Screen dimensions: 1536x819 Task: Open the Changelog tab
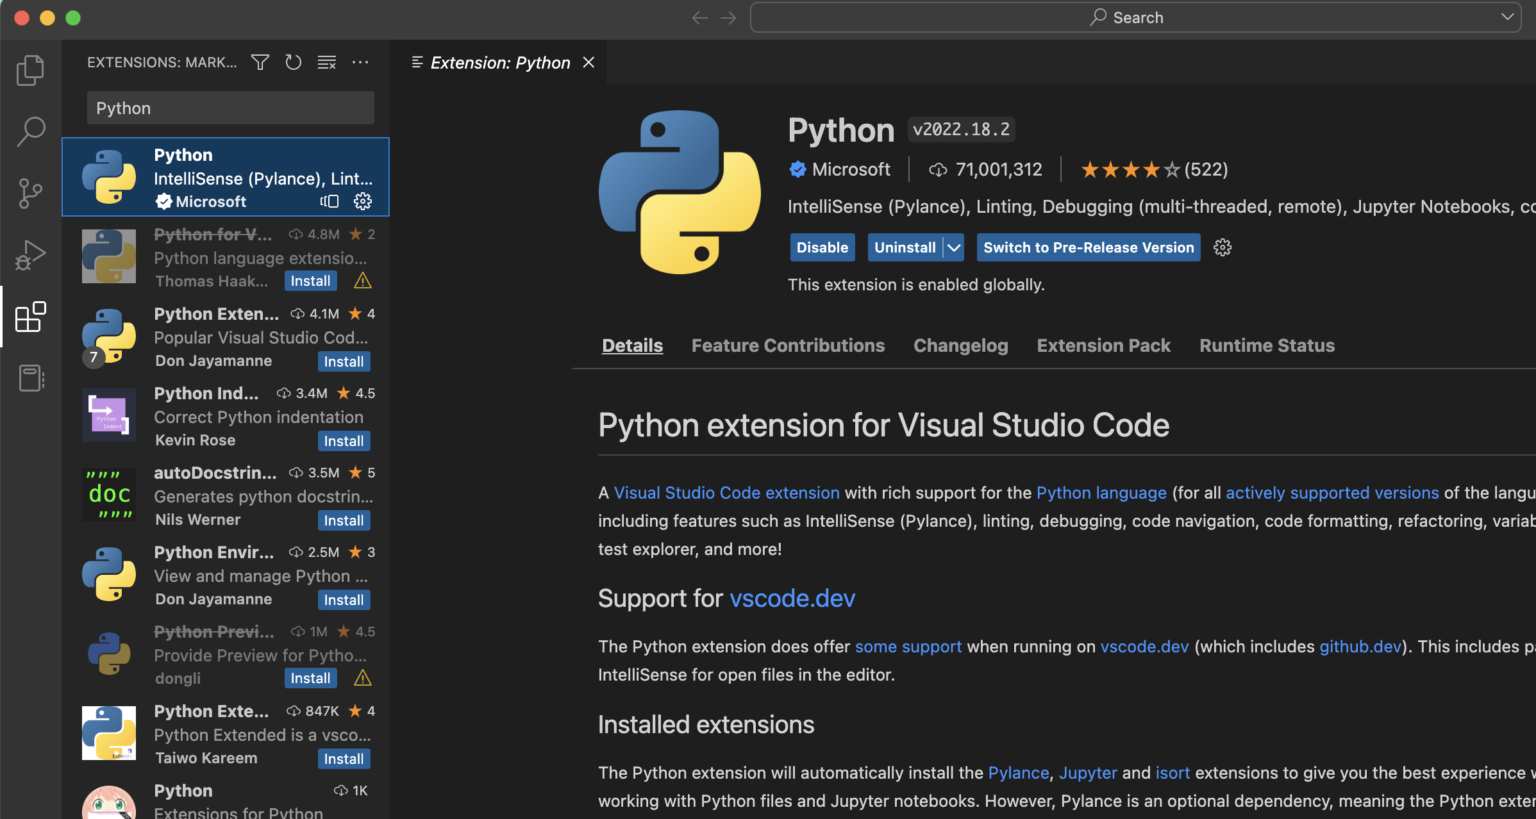[x=960, y=345]
